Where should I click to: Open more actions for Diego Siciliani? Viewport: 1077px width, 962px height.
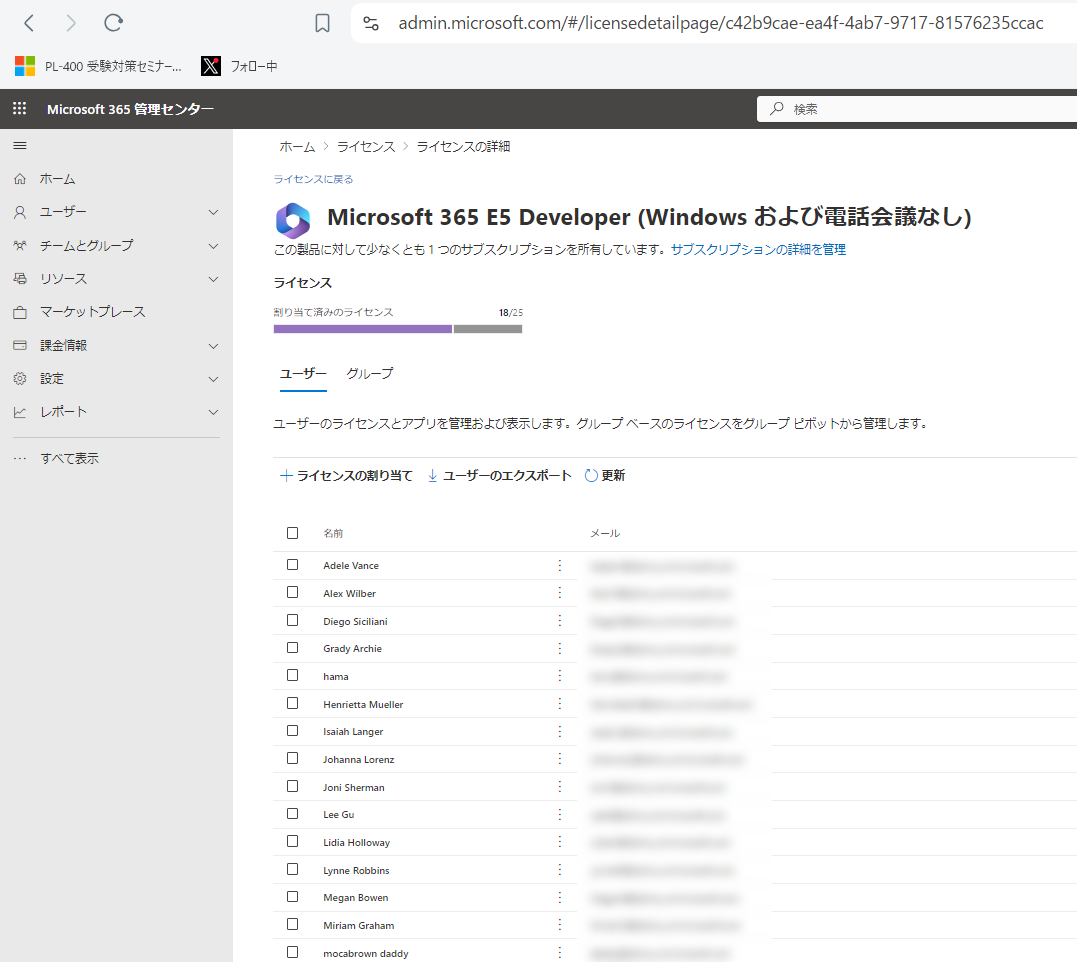click(560, 621)
